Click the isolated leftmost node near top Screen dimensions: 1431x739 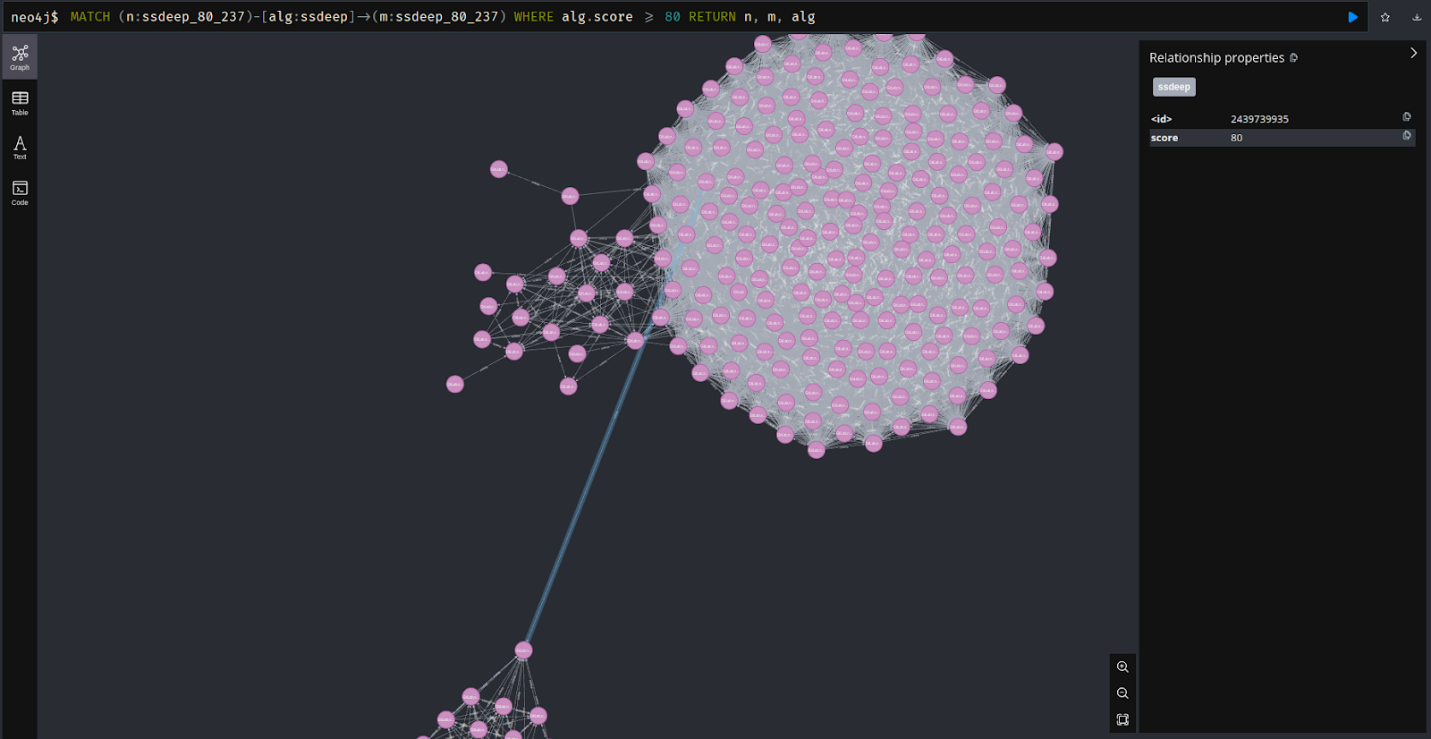499,169
